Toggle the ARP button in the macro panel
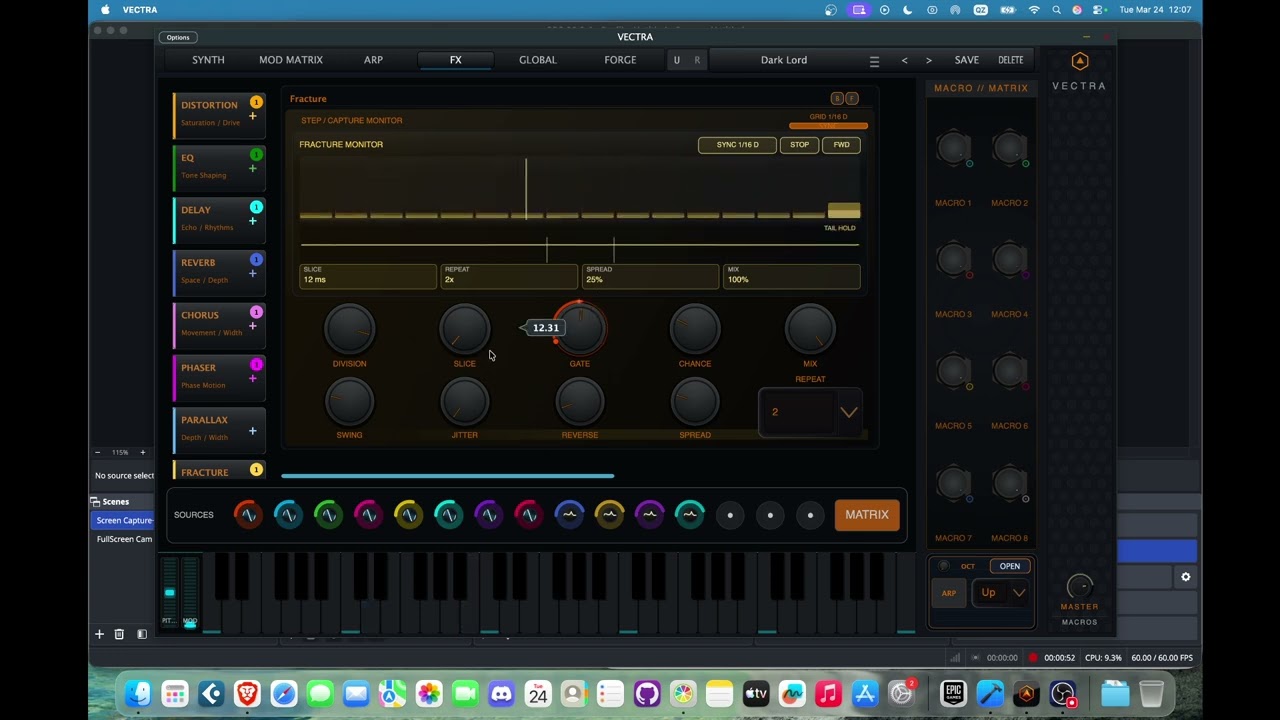The image size is (1280, 720). [948, 593]
